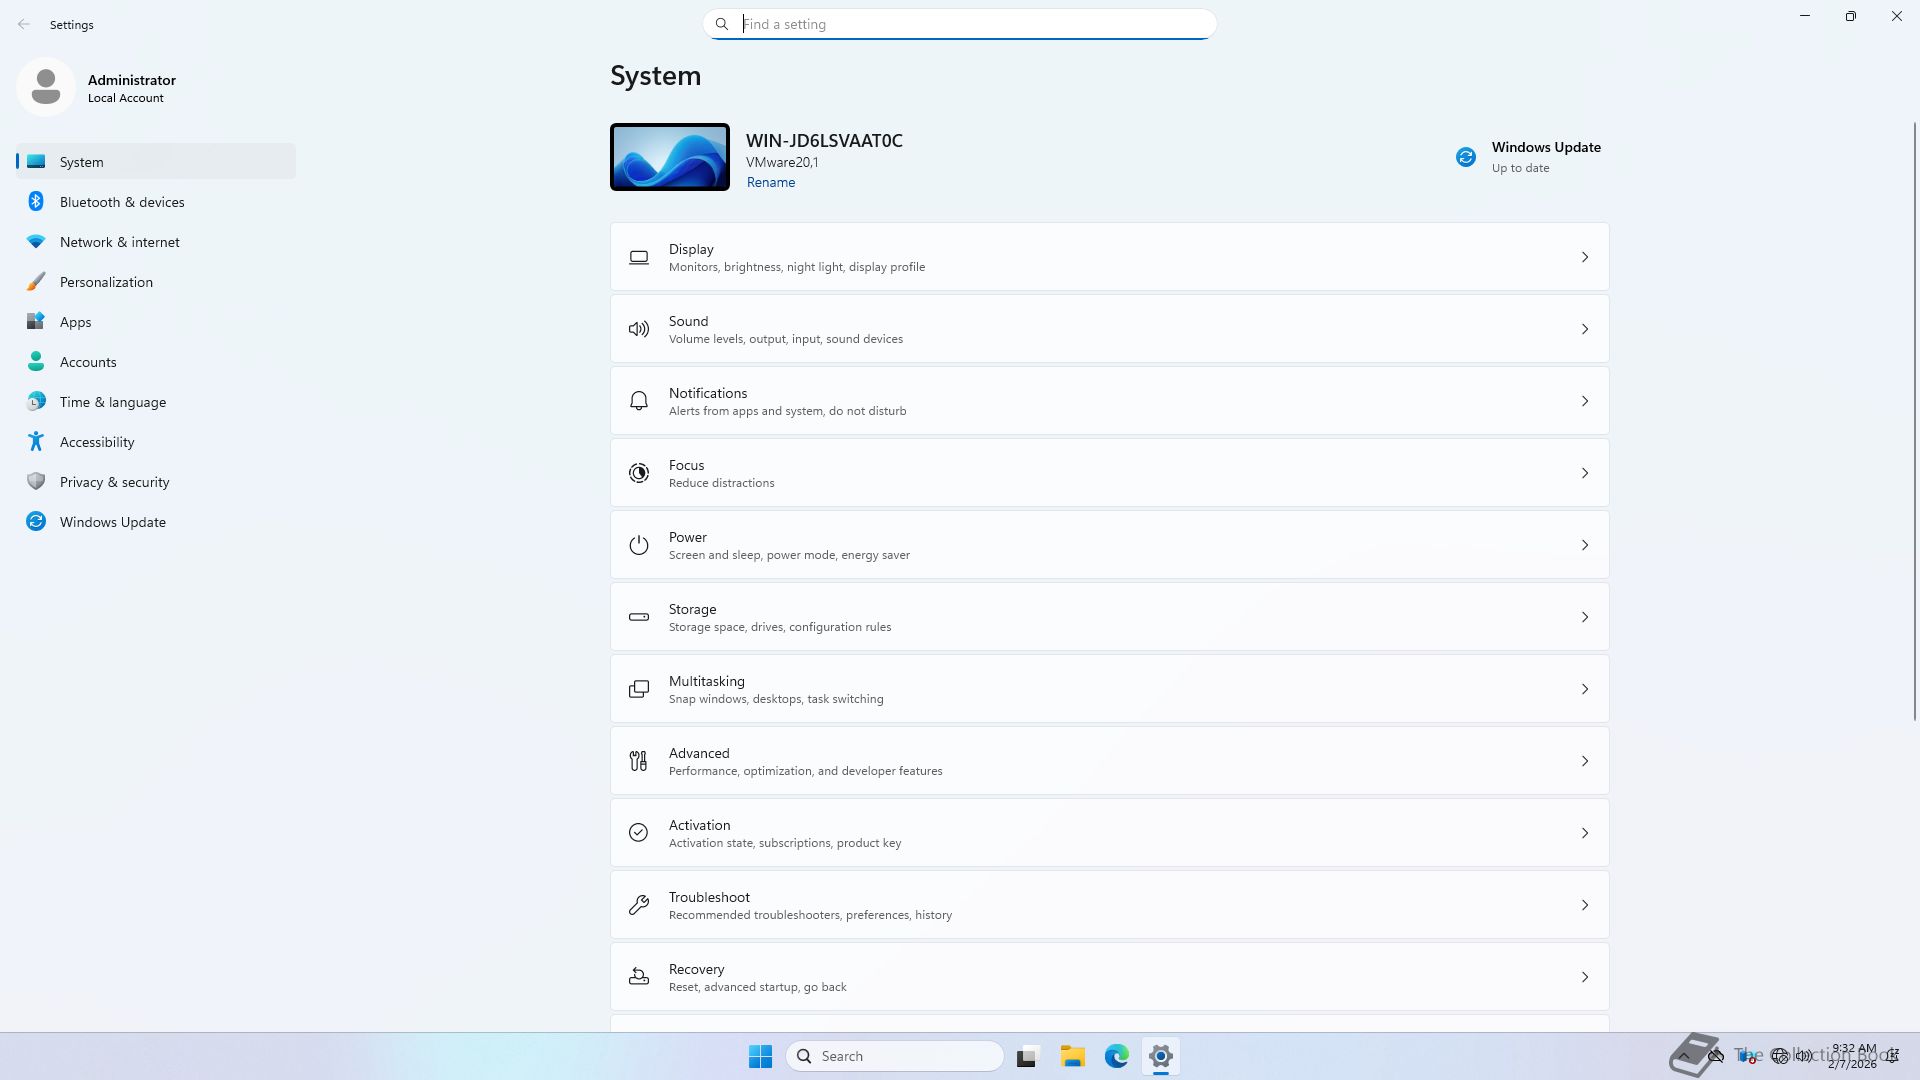Click the Sound speaker icon
This screenshot has width=1920, height=1080.
point(638,329)
